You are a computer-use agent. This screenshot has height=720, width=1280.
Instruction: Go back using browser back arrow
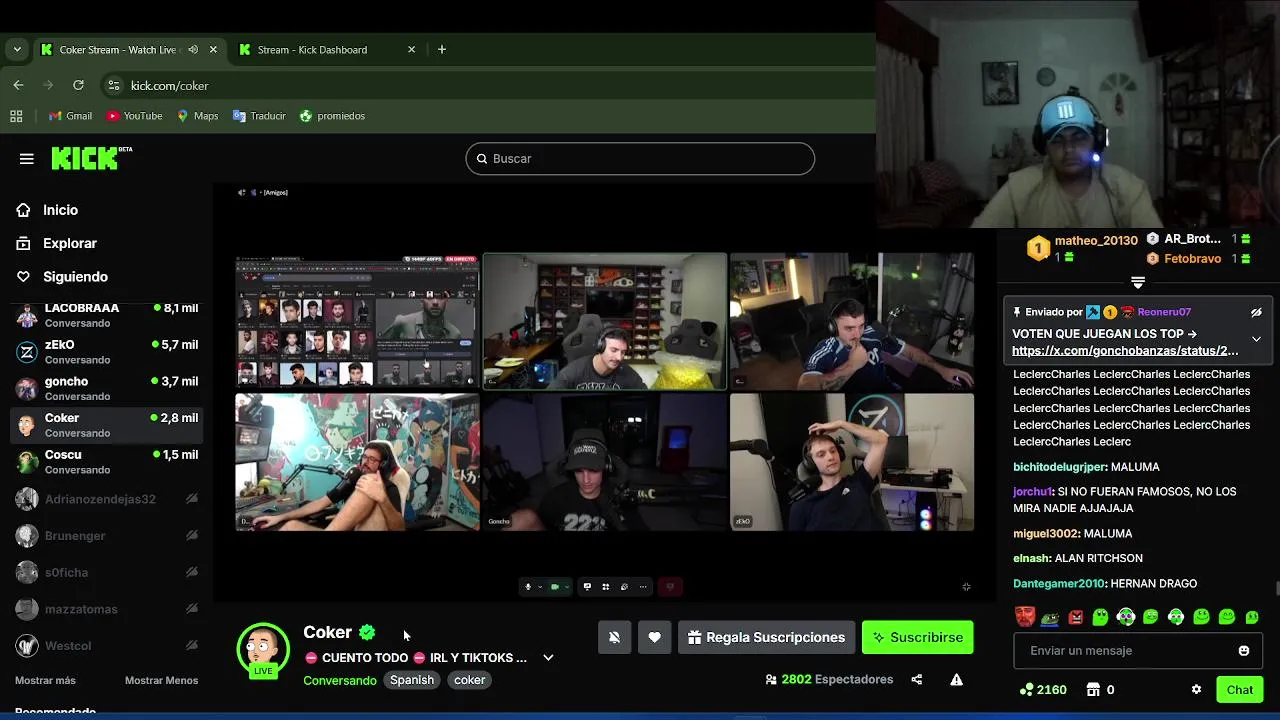point(18,85)
